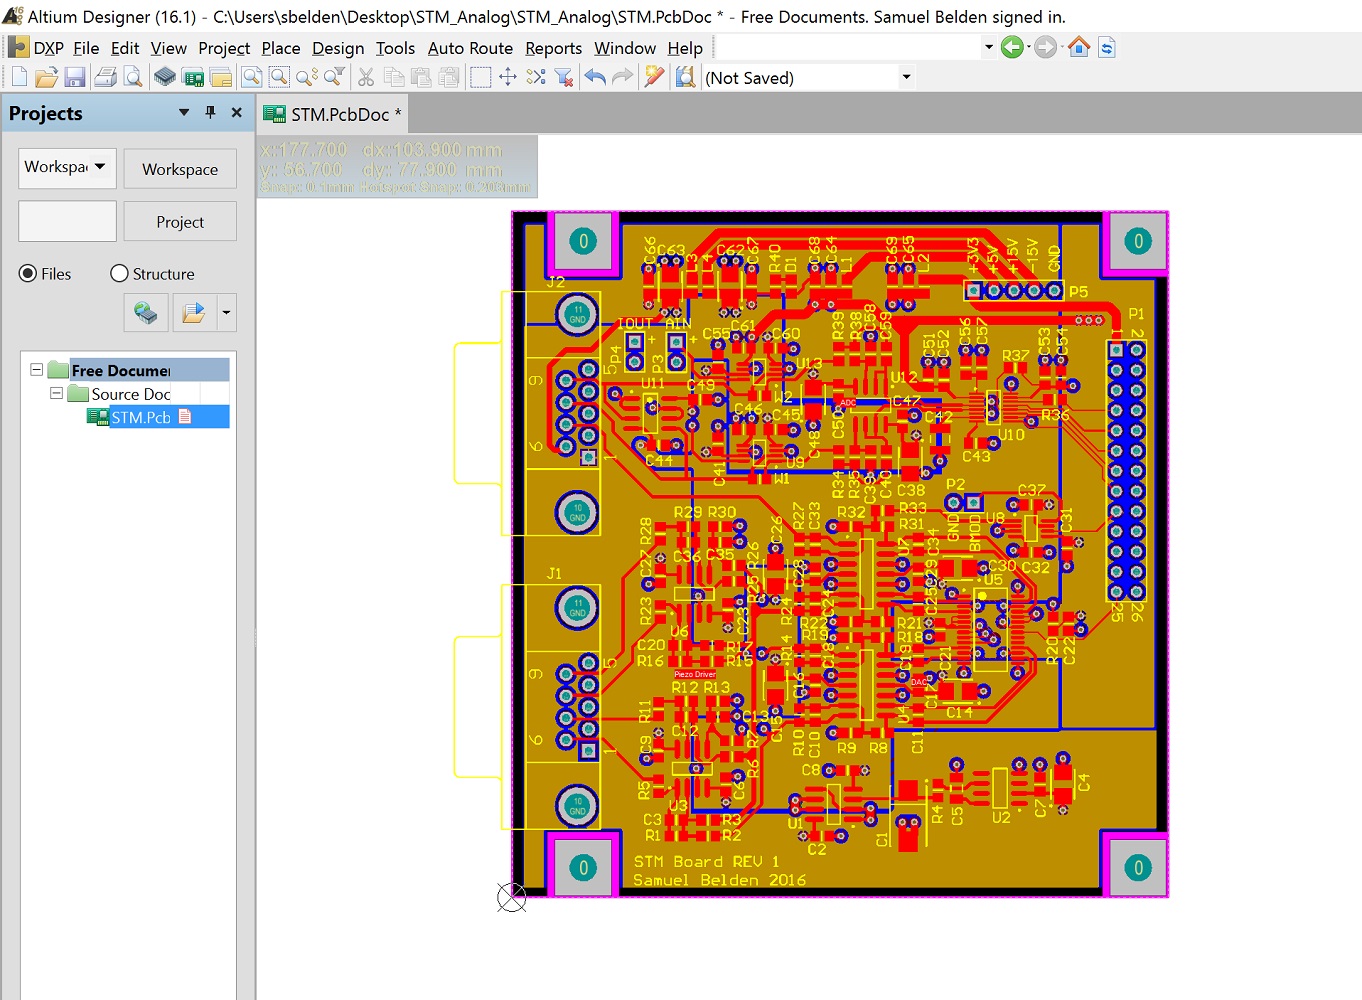Click the 'STM Board REV 1' silkscreen text
Screen dimensions: 1362x1000
706,861
